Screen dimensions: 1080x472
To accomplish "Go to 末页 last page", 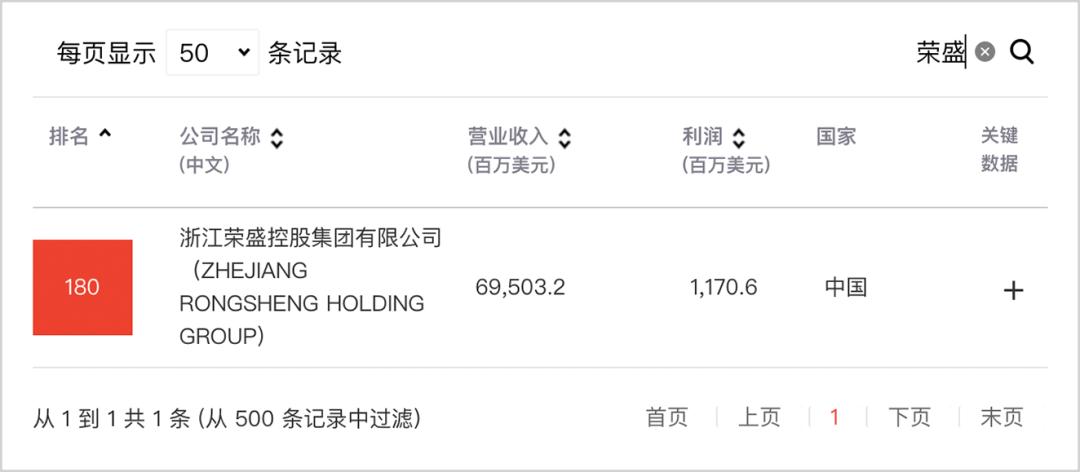I will (x=1002, y=417).
